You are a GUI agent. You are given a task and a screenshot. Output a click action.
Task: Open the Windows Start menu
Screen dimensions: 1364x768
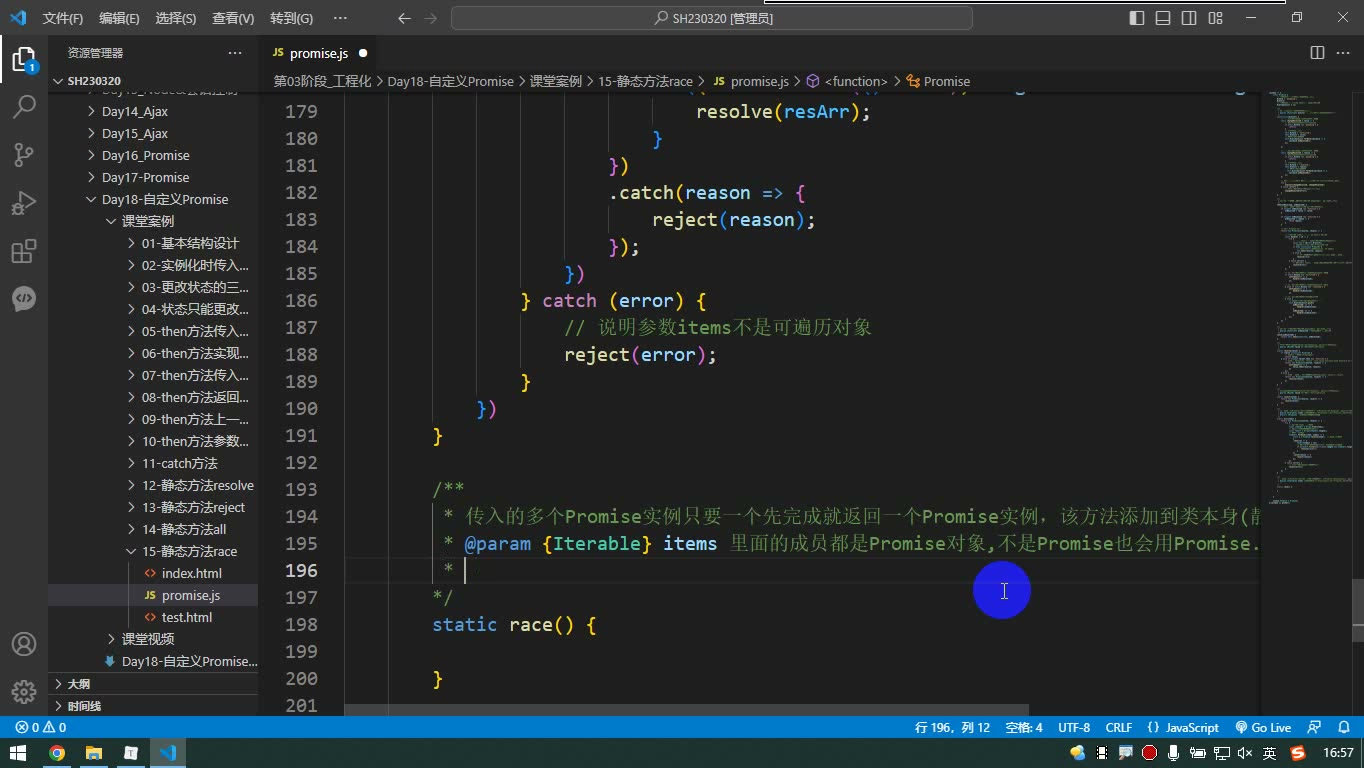point(18,753)
